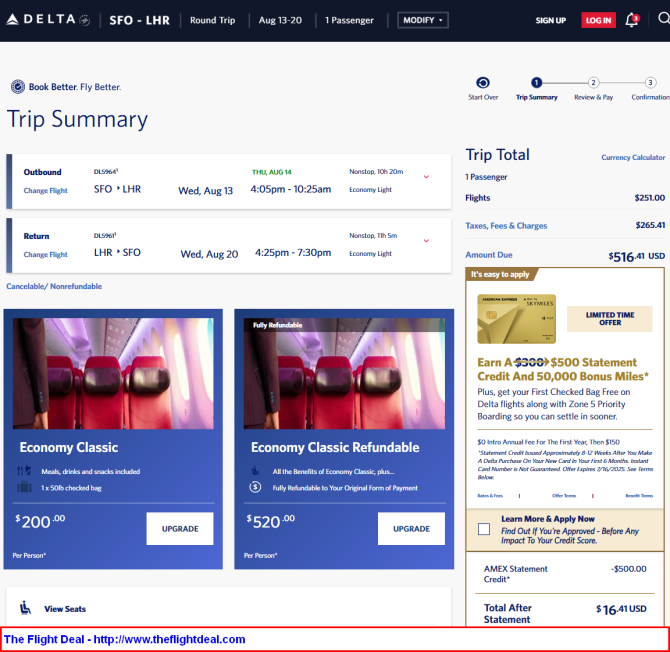Expand the Outbound flight details chevron
670x652 pixels.
(x=426, y=177)
